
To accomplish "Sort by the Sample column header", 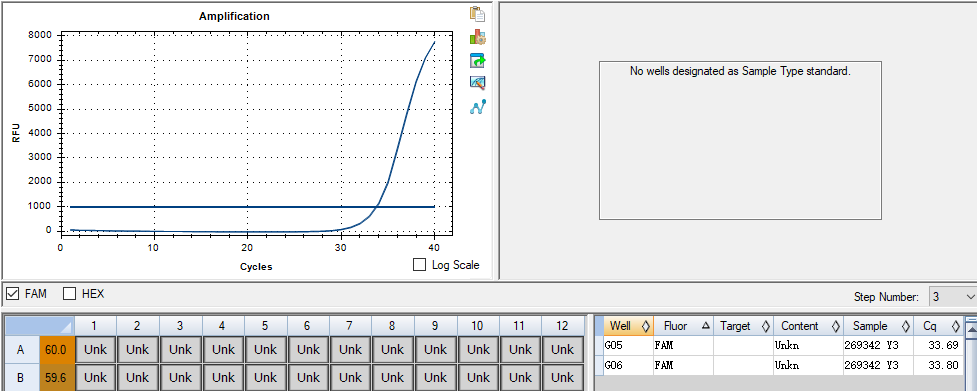I will pos(879,326).
